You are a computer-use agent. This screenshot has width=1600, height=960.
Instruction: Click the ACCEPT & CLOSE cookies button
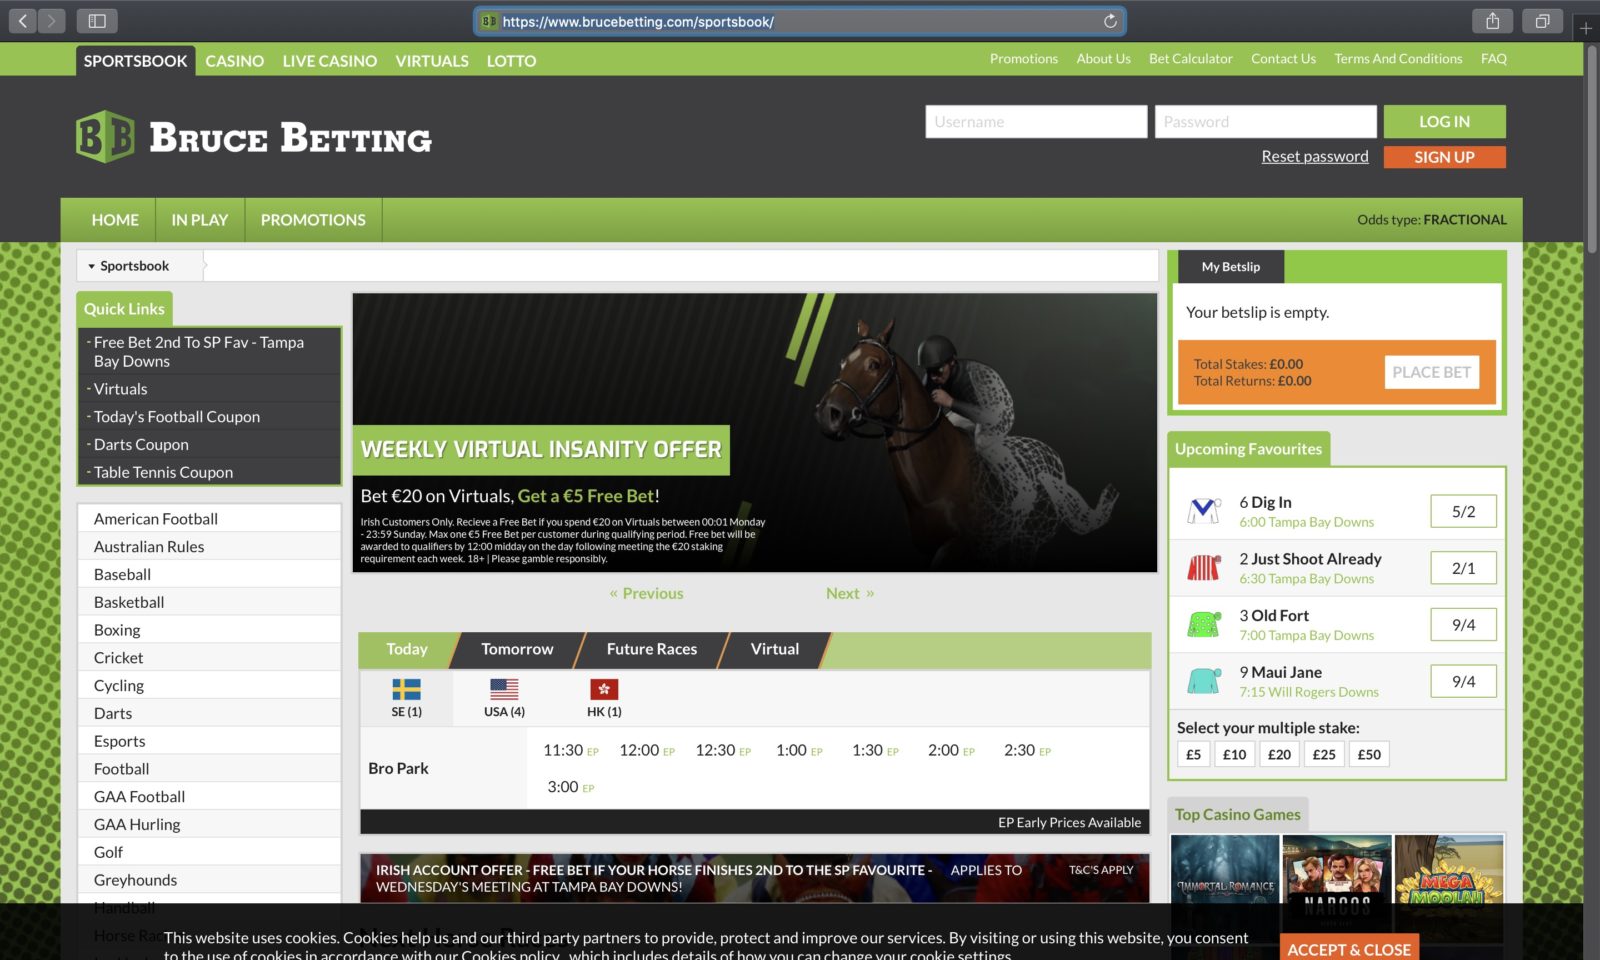coord(1348,948)
